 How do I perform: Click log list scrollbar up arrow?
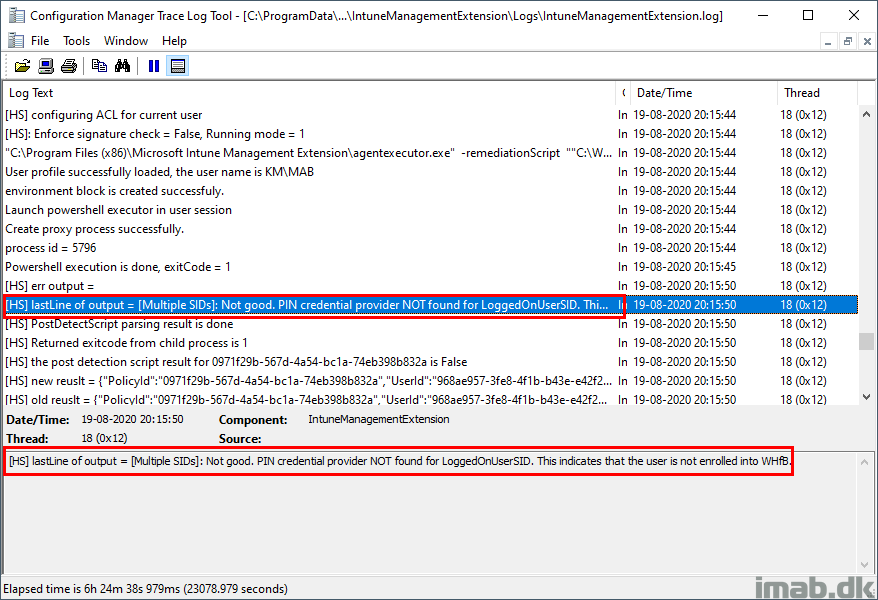tap(866, 114)
